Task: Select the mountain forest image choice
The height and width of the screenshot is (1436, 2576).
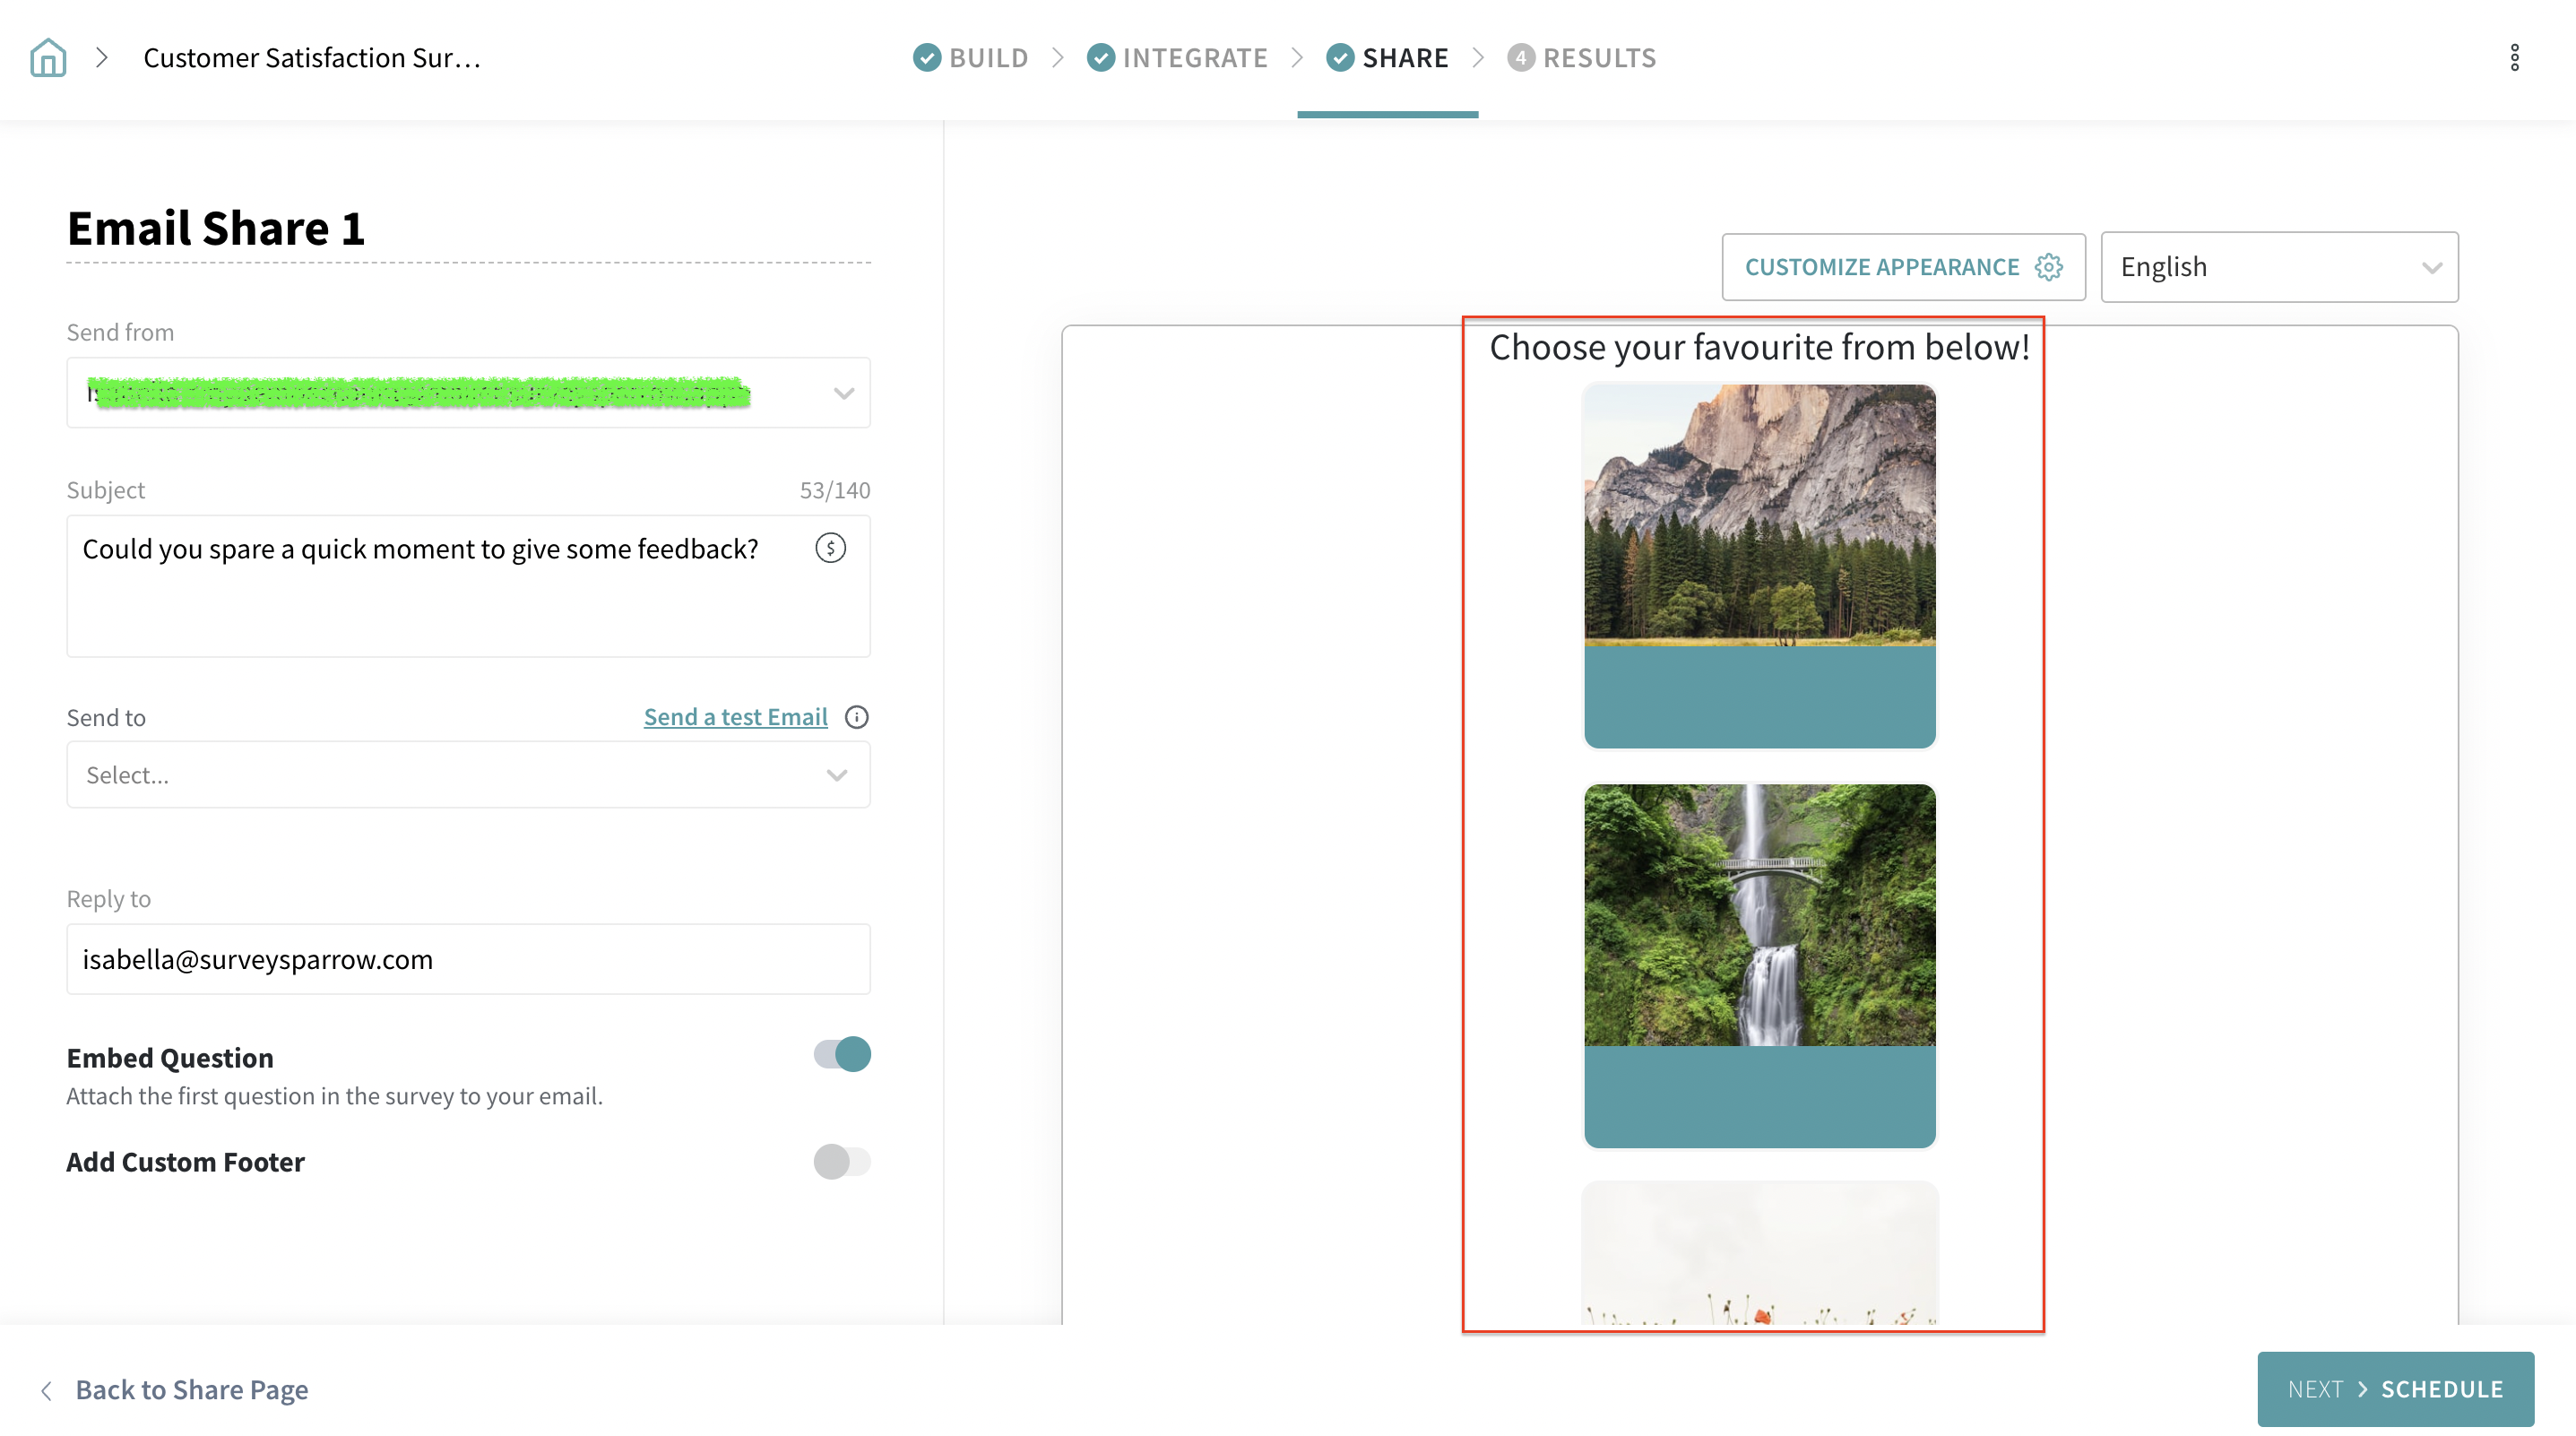Action: [x=1759, y=565]
